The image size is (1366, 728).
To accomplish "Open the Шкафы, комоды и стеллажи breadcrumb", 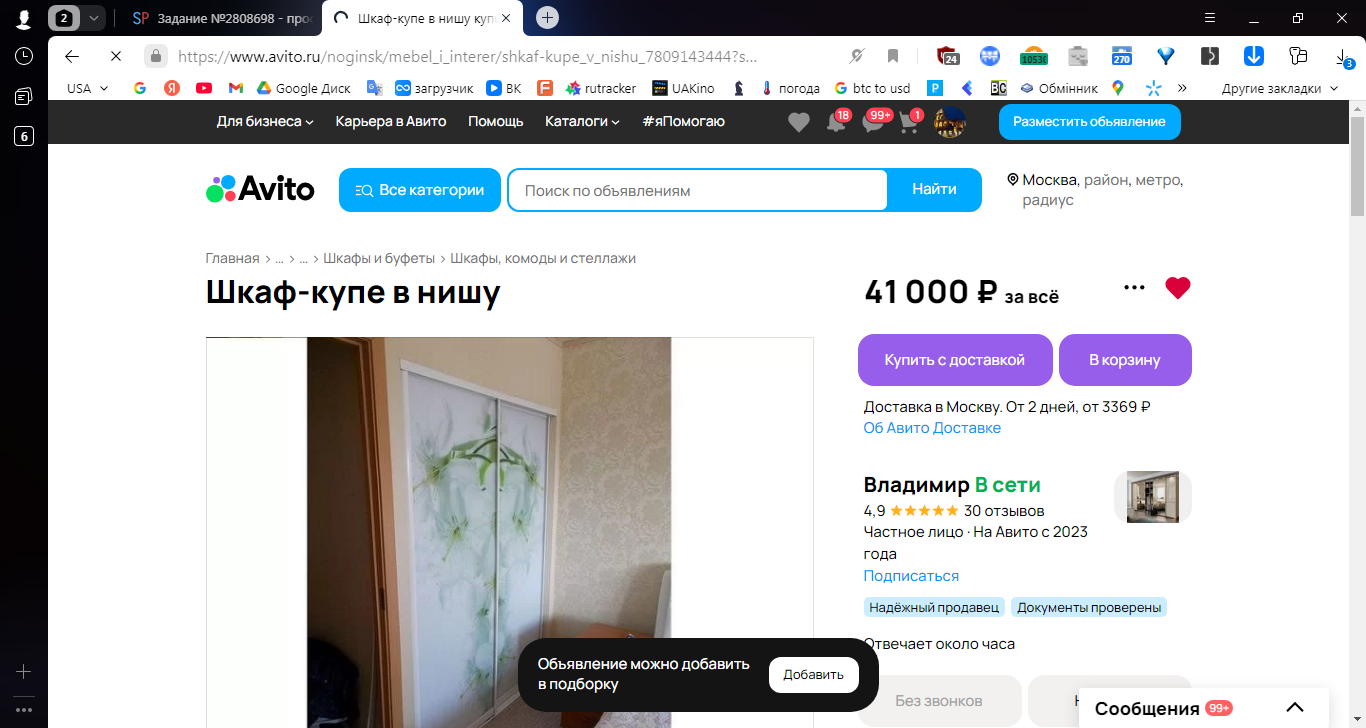I will [543, 258].
